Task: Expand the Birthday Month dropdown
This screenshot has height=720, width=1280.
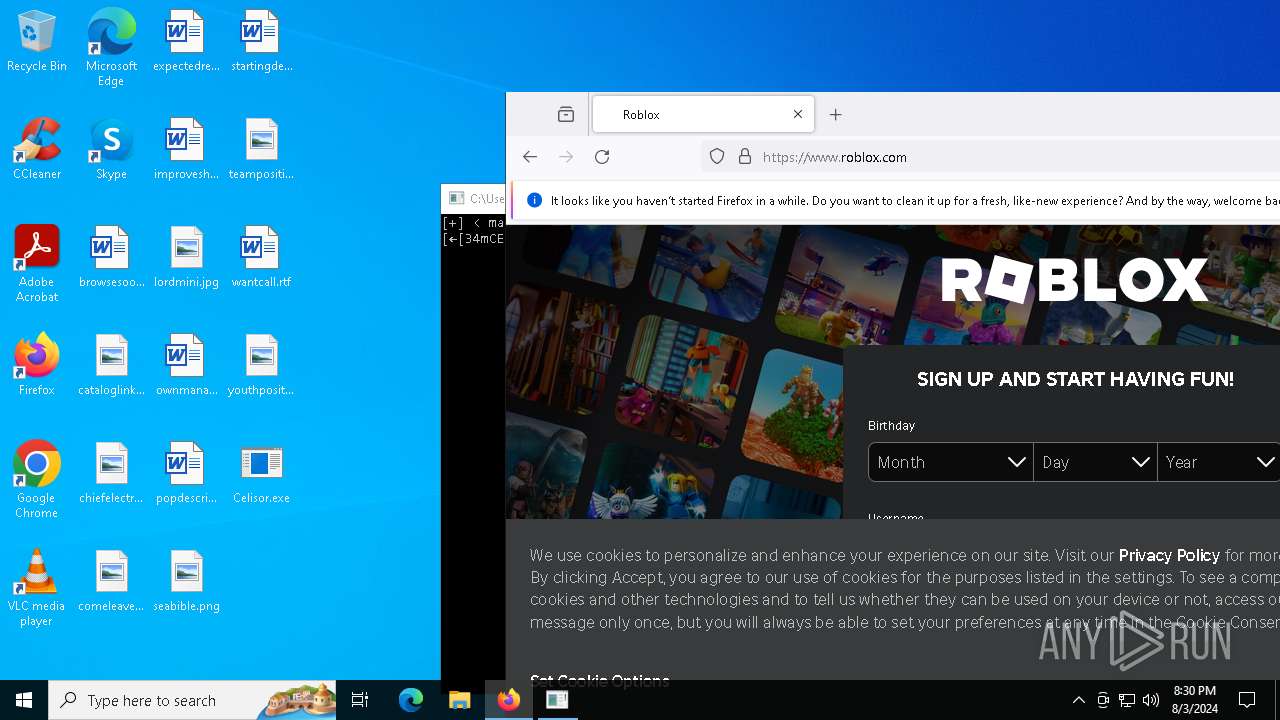Action: (950, 462)
